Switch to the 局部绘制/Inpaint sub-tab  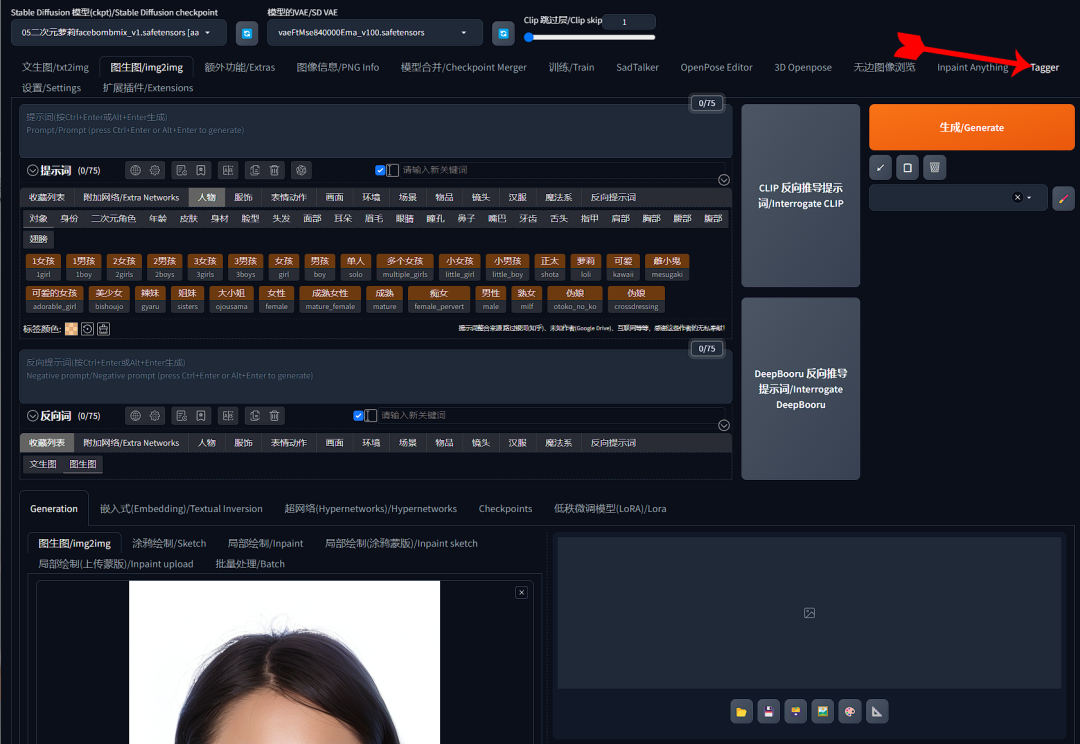click(265, 543)
